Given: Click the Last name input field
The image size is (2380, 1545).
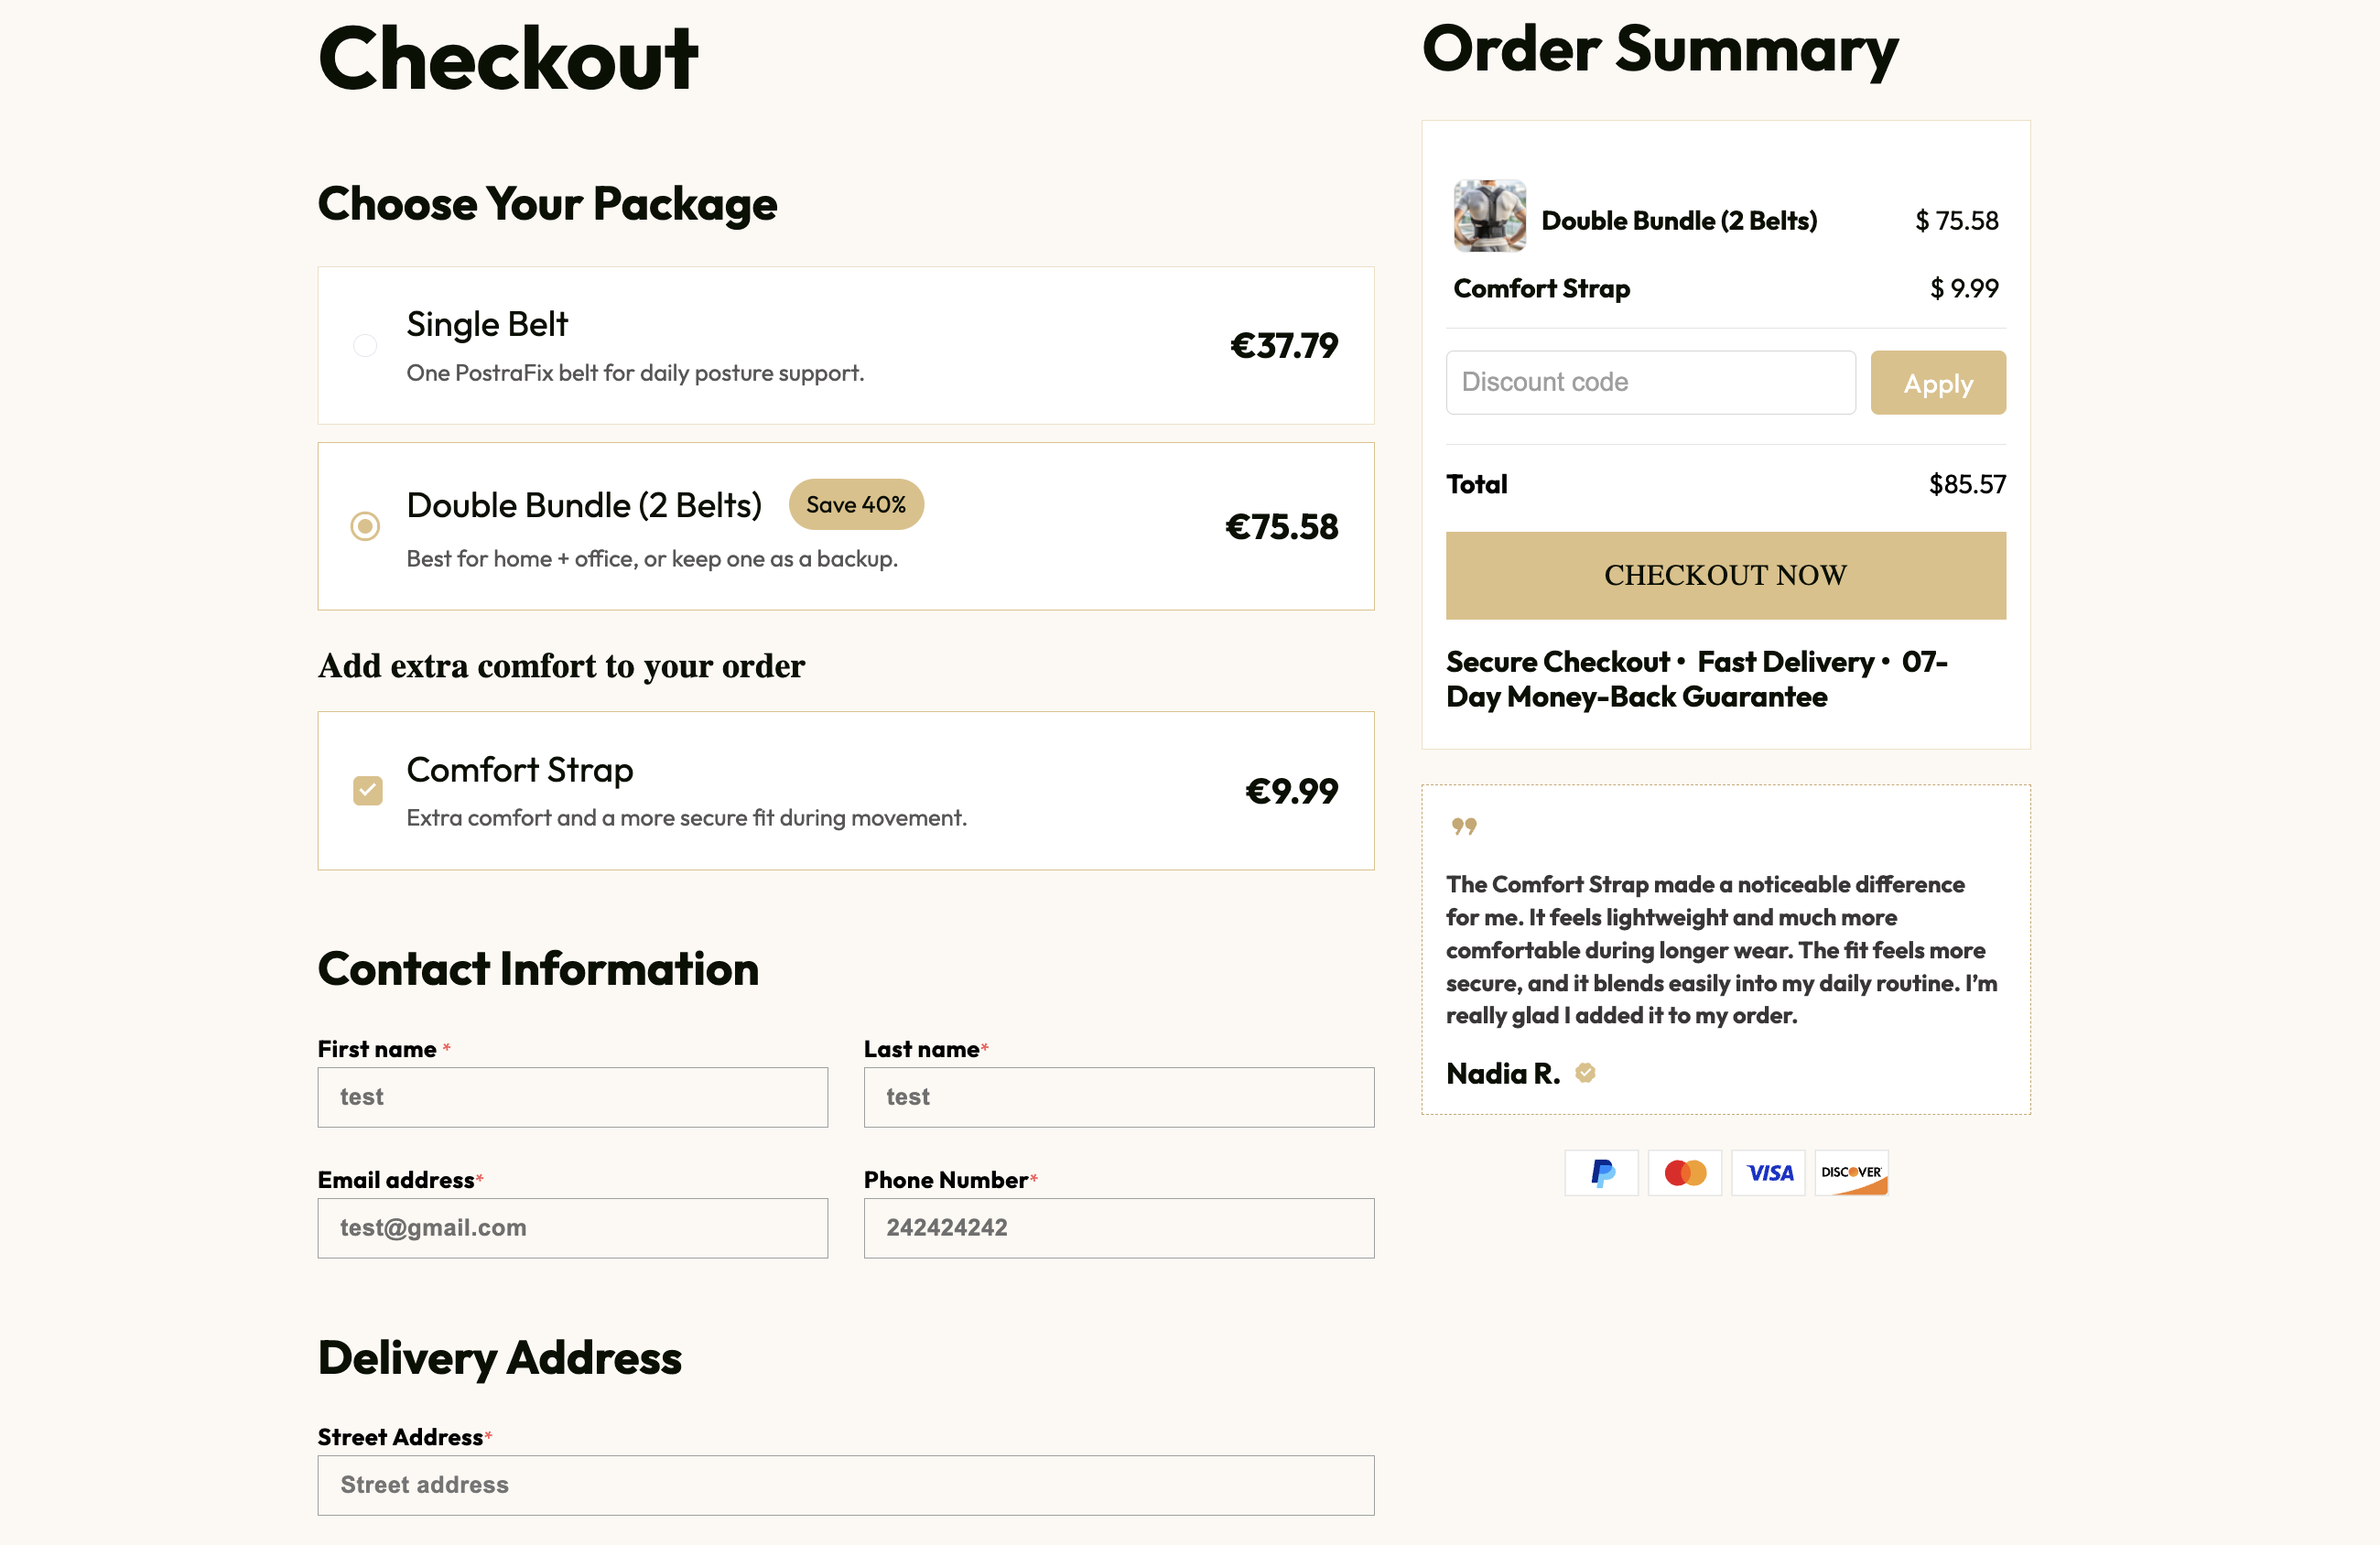Looking at the screenshot, I should click(1118, 1097).
